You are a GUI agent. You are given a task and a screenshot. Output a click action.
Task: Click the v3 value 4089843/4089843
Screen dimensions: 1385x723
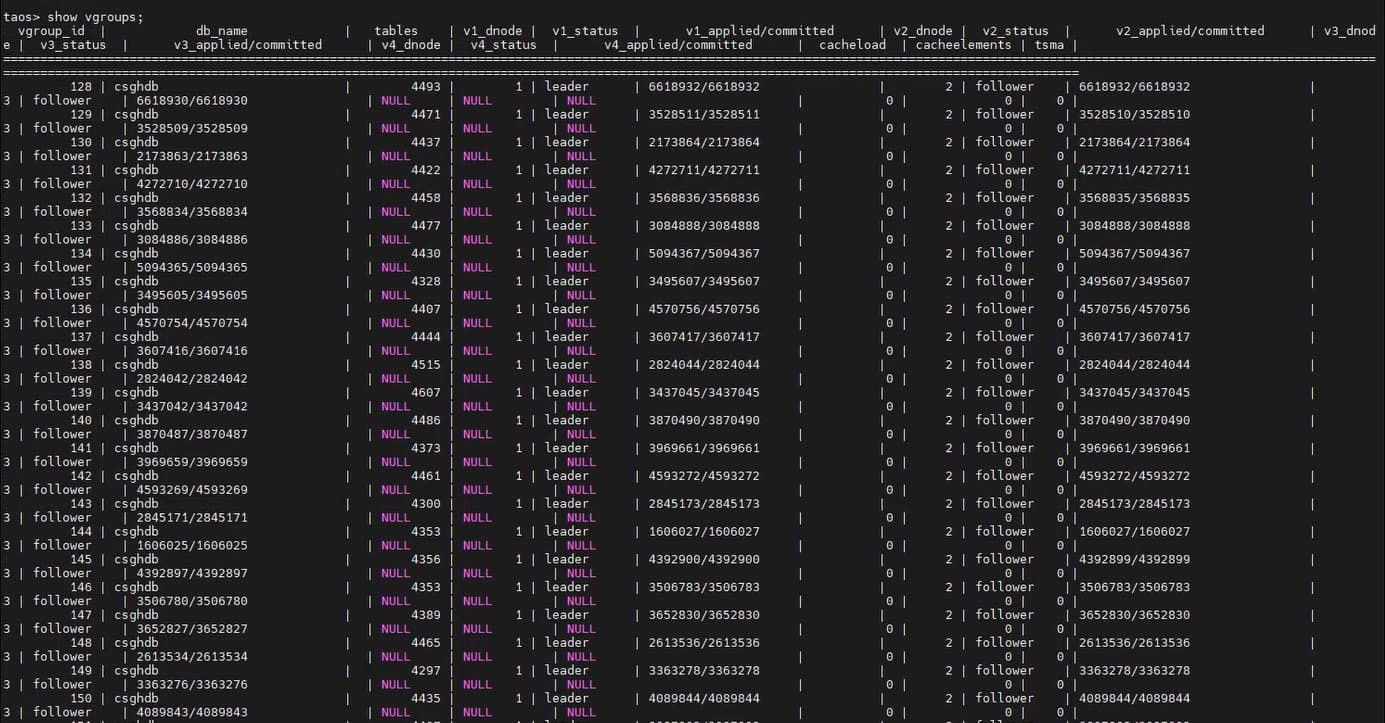(185, 712)
